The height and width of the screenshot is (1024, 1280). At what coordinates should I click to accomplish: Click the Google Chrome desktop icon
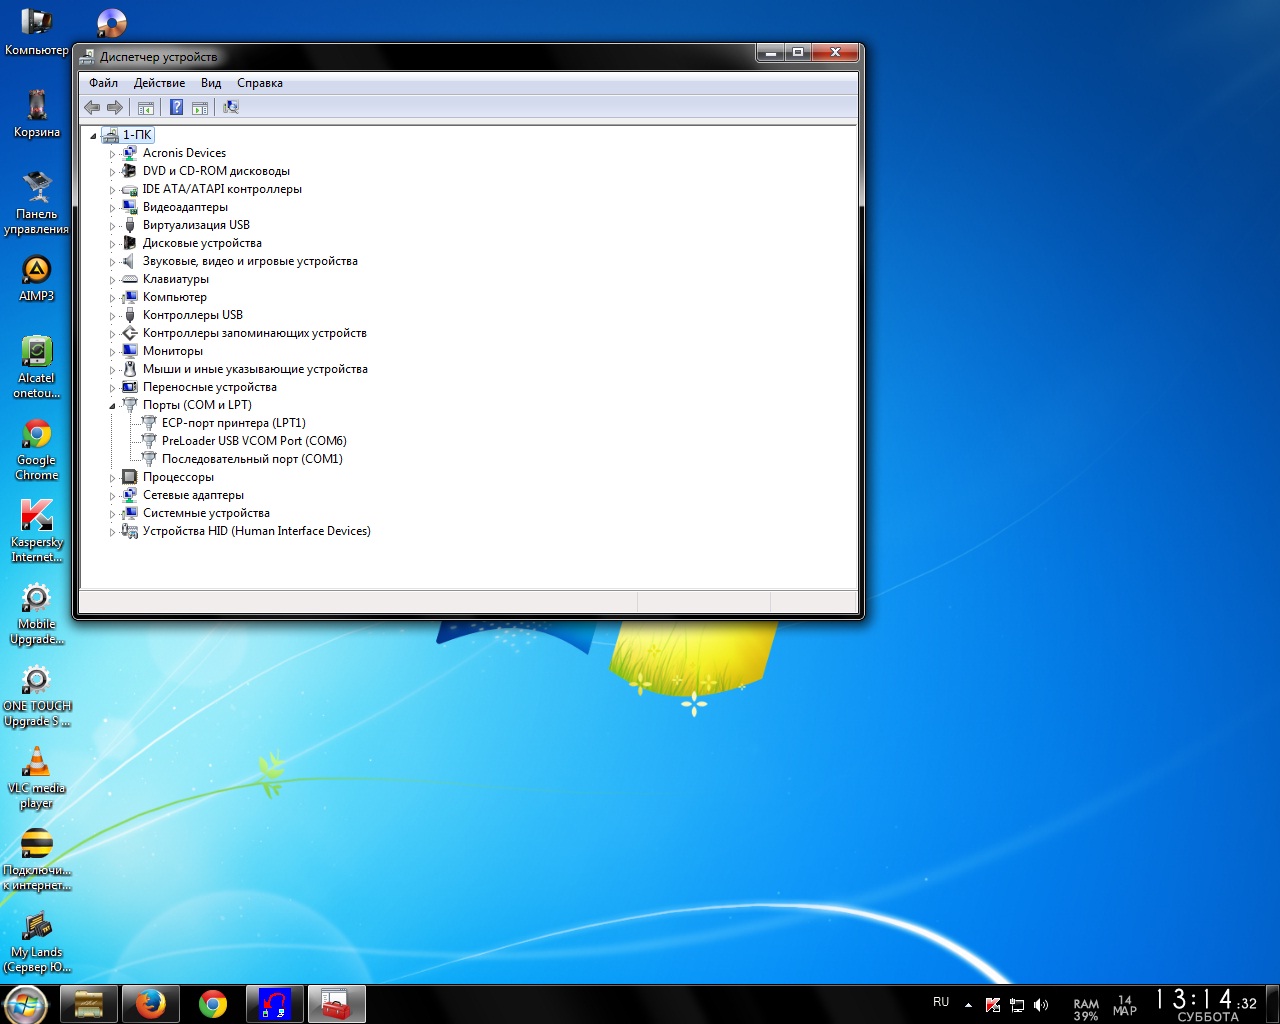[x=37, y=449]
